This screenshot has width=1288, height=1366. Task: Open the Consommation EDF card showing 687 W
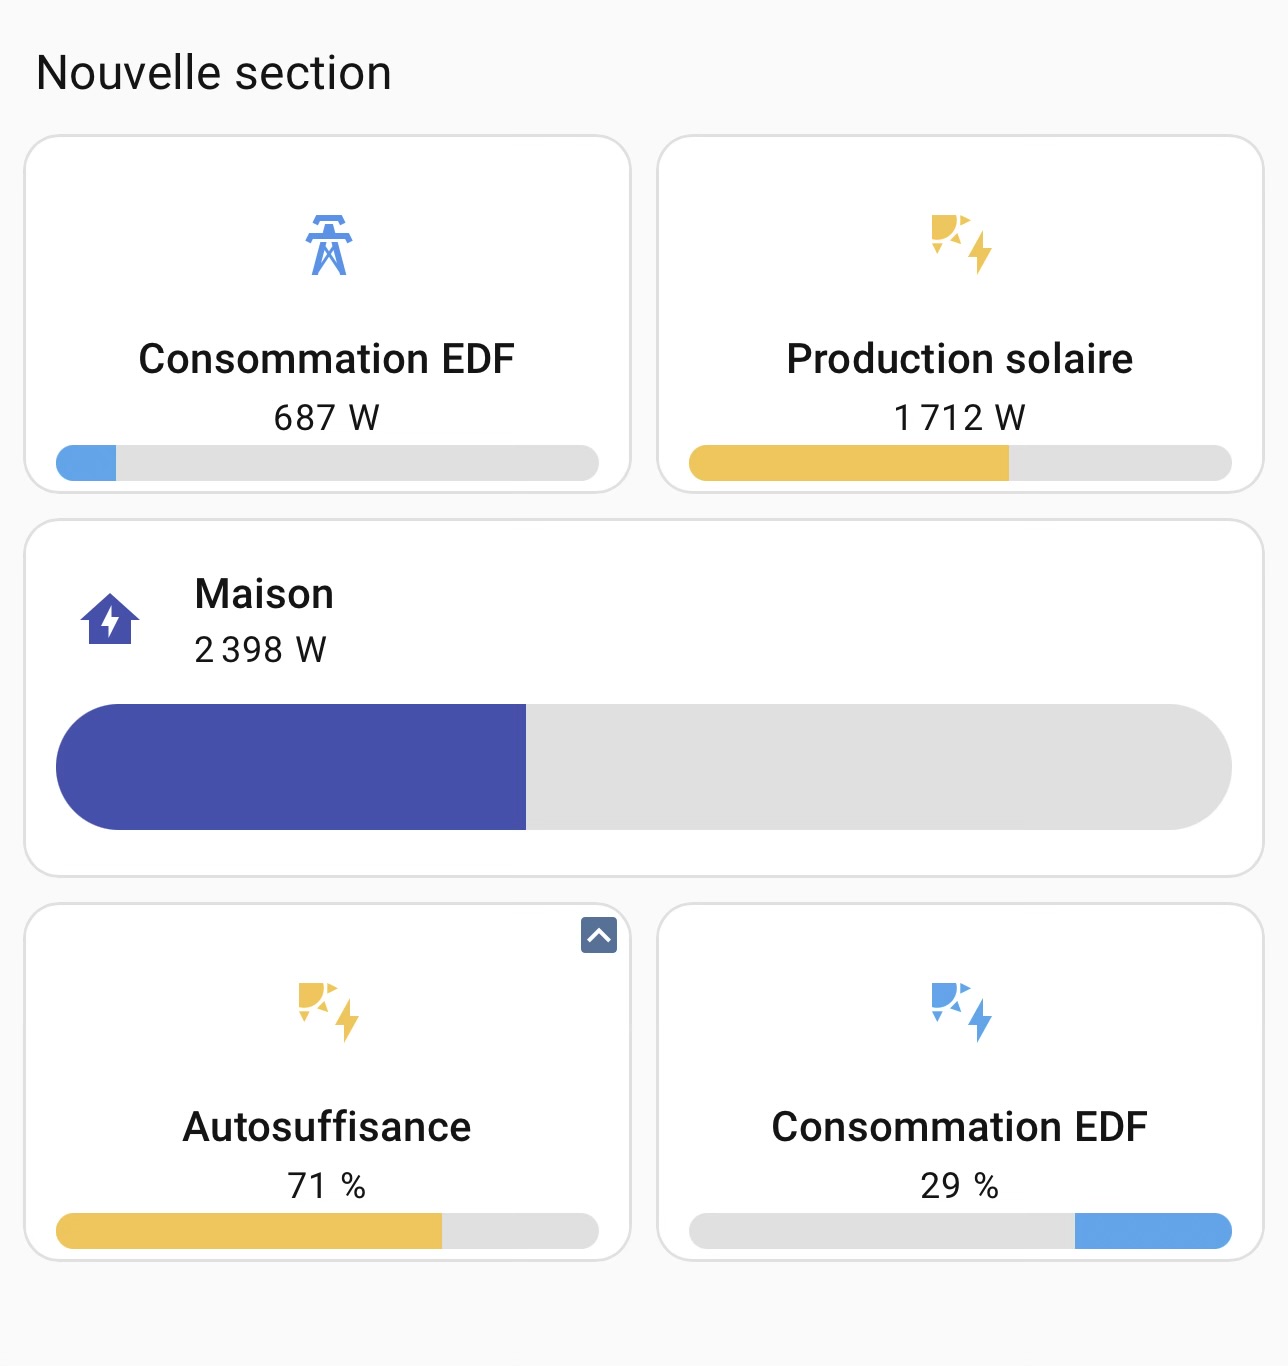(327, 359)
